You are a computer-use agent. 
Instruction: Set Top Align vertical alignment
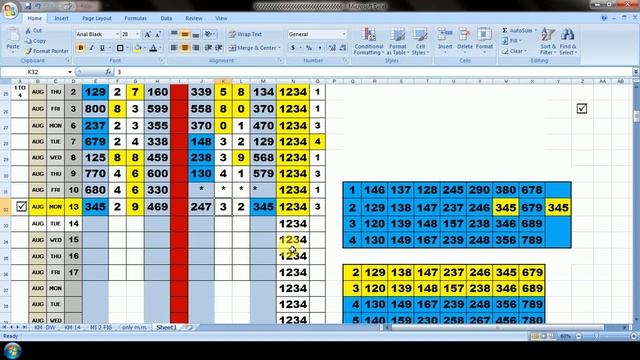[174, 34]
